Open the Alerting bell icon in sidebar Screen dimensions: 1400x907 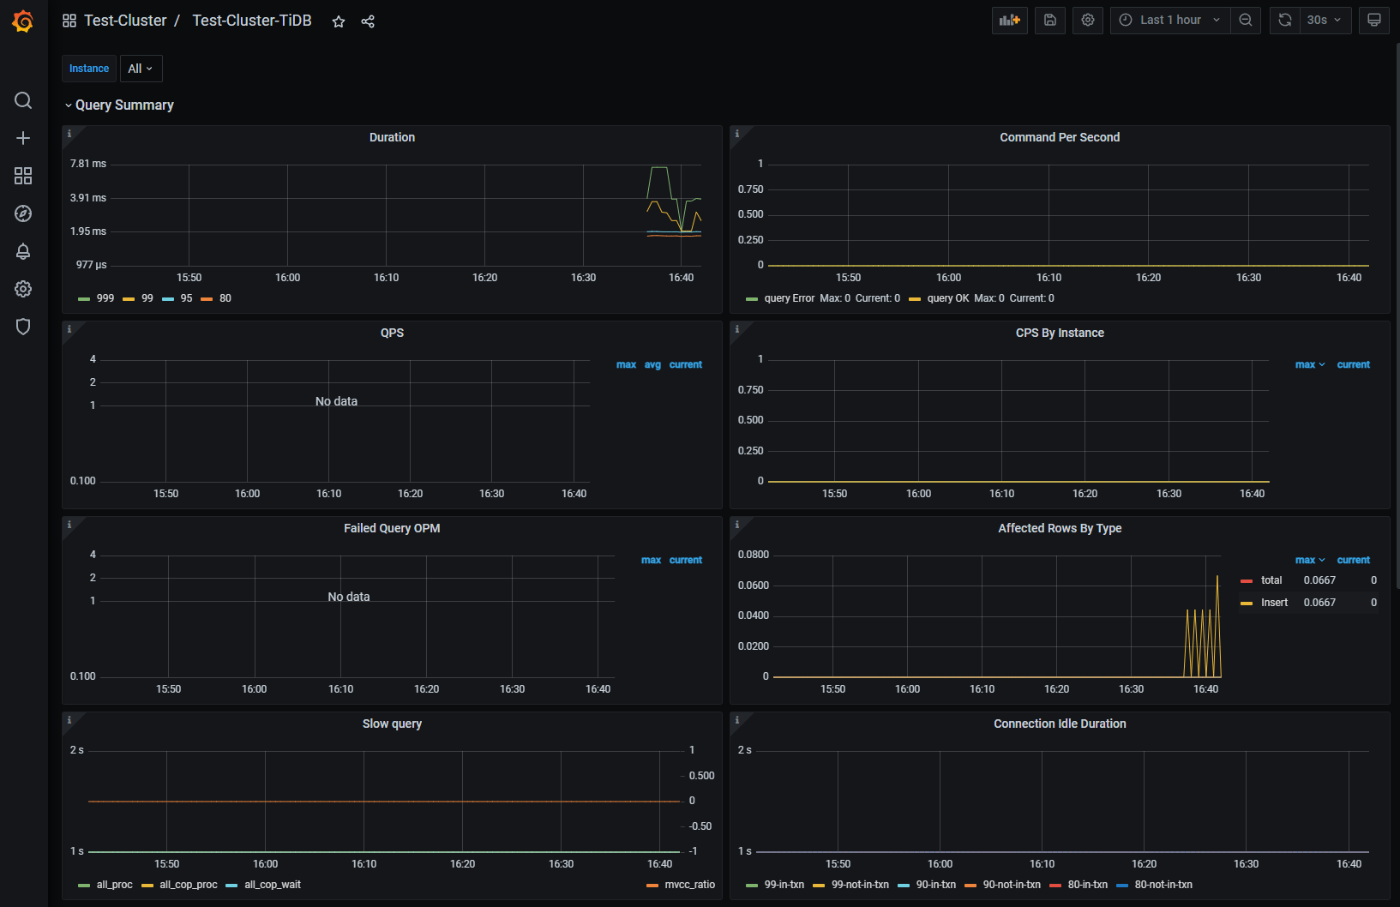pyautogui.click(x=23, y=251)
